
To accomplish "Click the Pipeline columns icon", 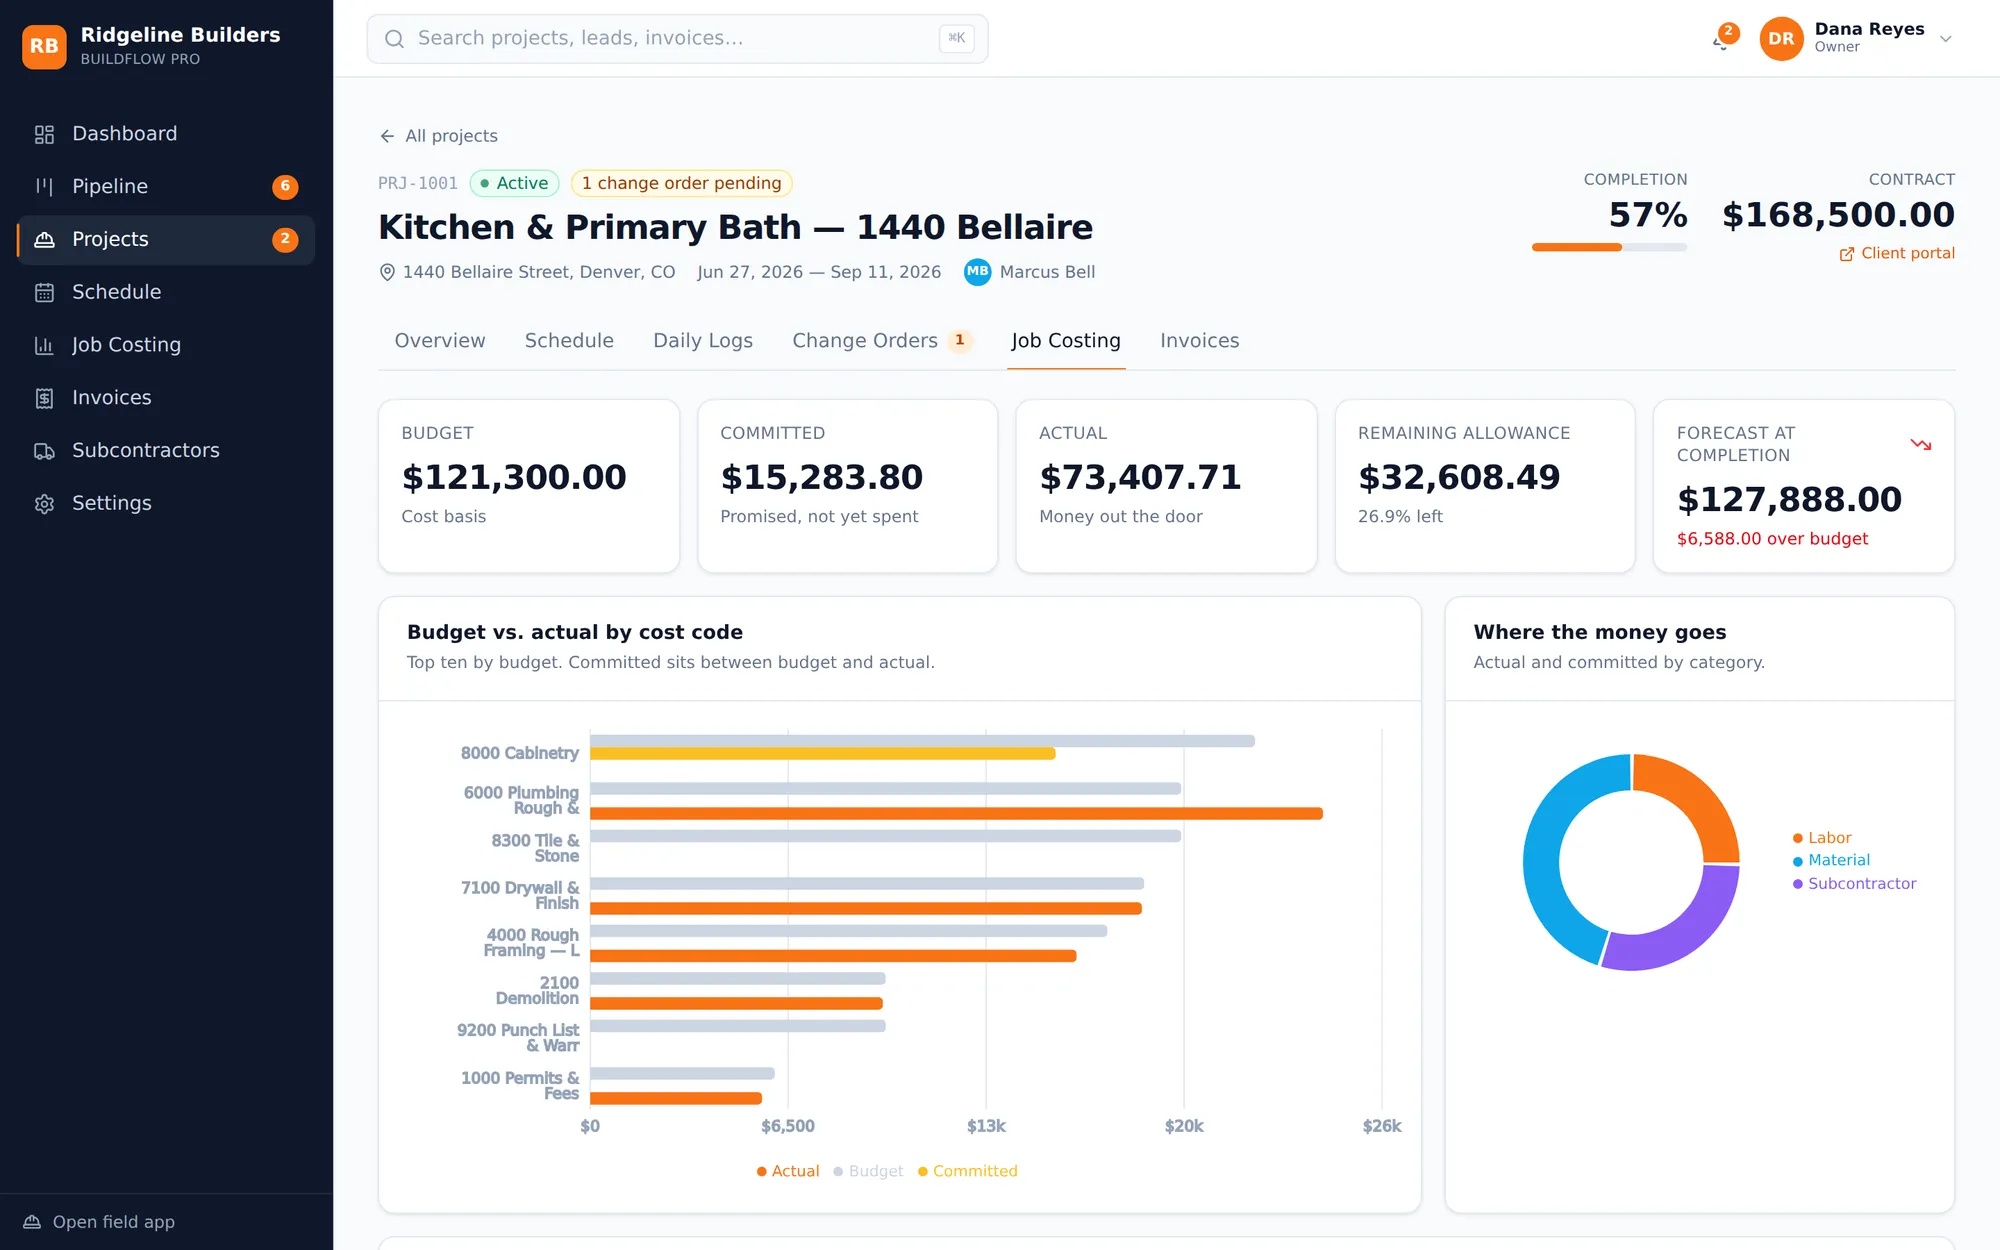I will click(44, 187).
